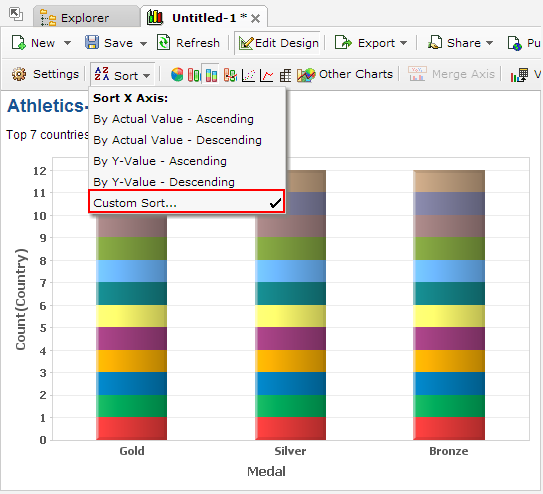
Task: Select the table view icon
Action: [285, 75]
